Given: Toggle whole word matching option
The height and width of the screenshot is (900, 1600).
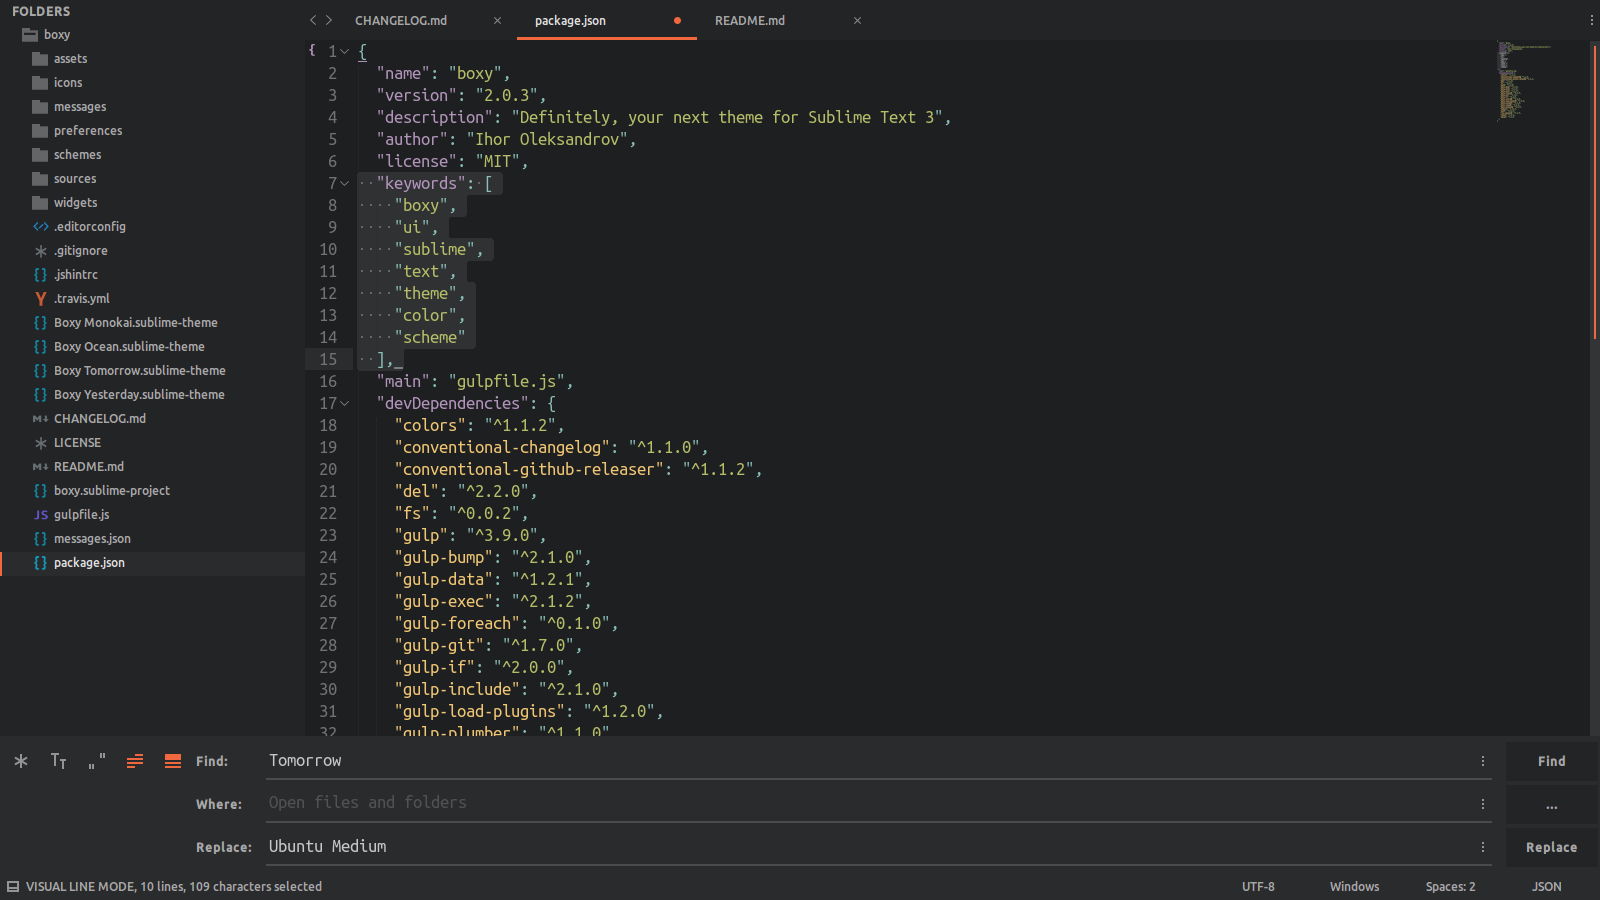Looking at the screenshot, I should click(97, 762).
